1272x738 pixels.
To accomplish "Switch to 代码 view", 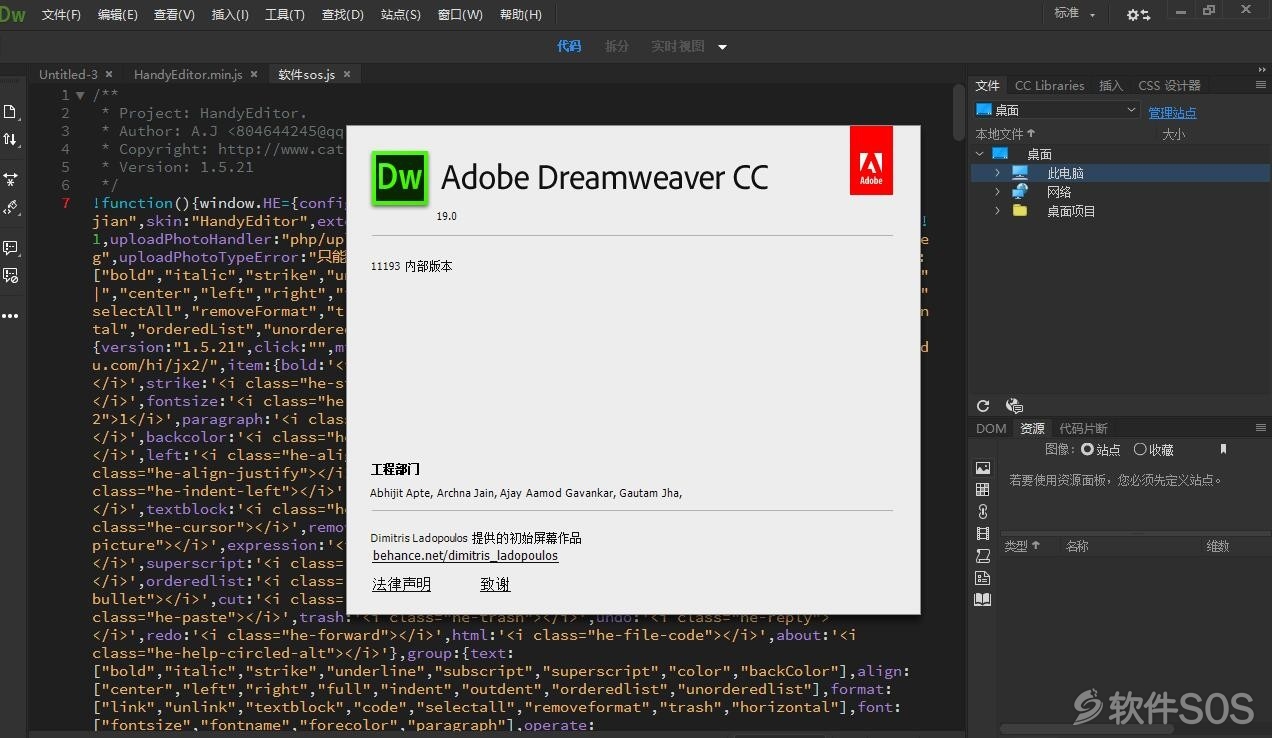I will [569, 46].
